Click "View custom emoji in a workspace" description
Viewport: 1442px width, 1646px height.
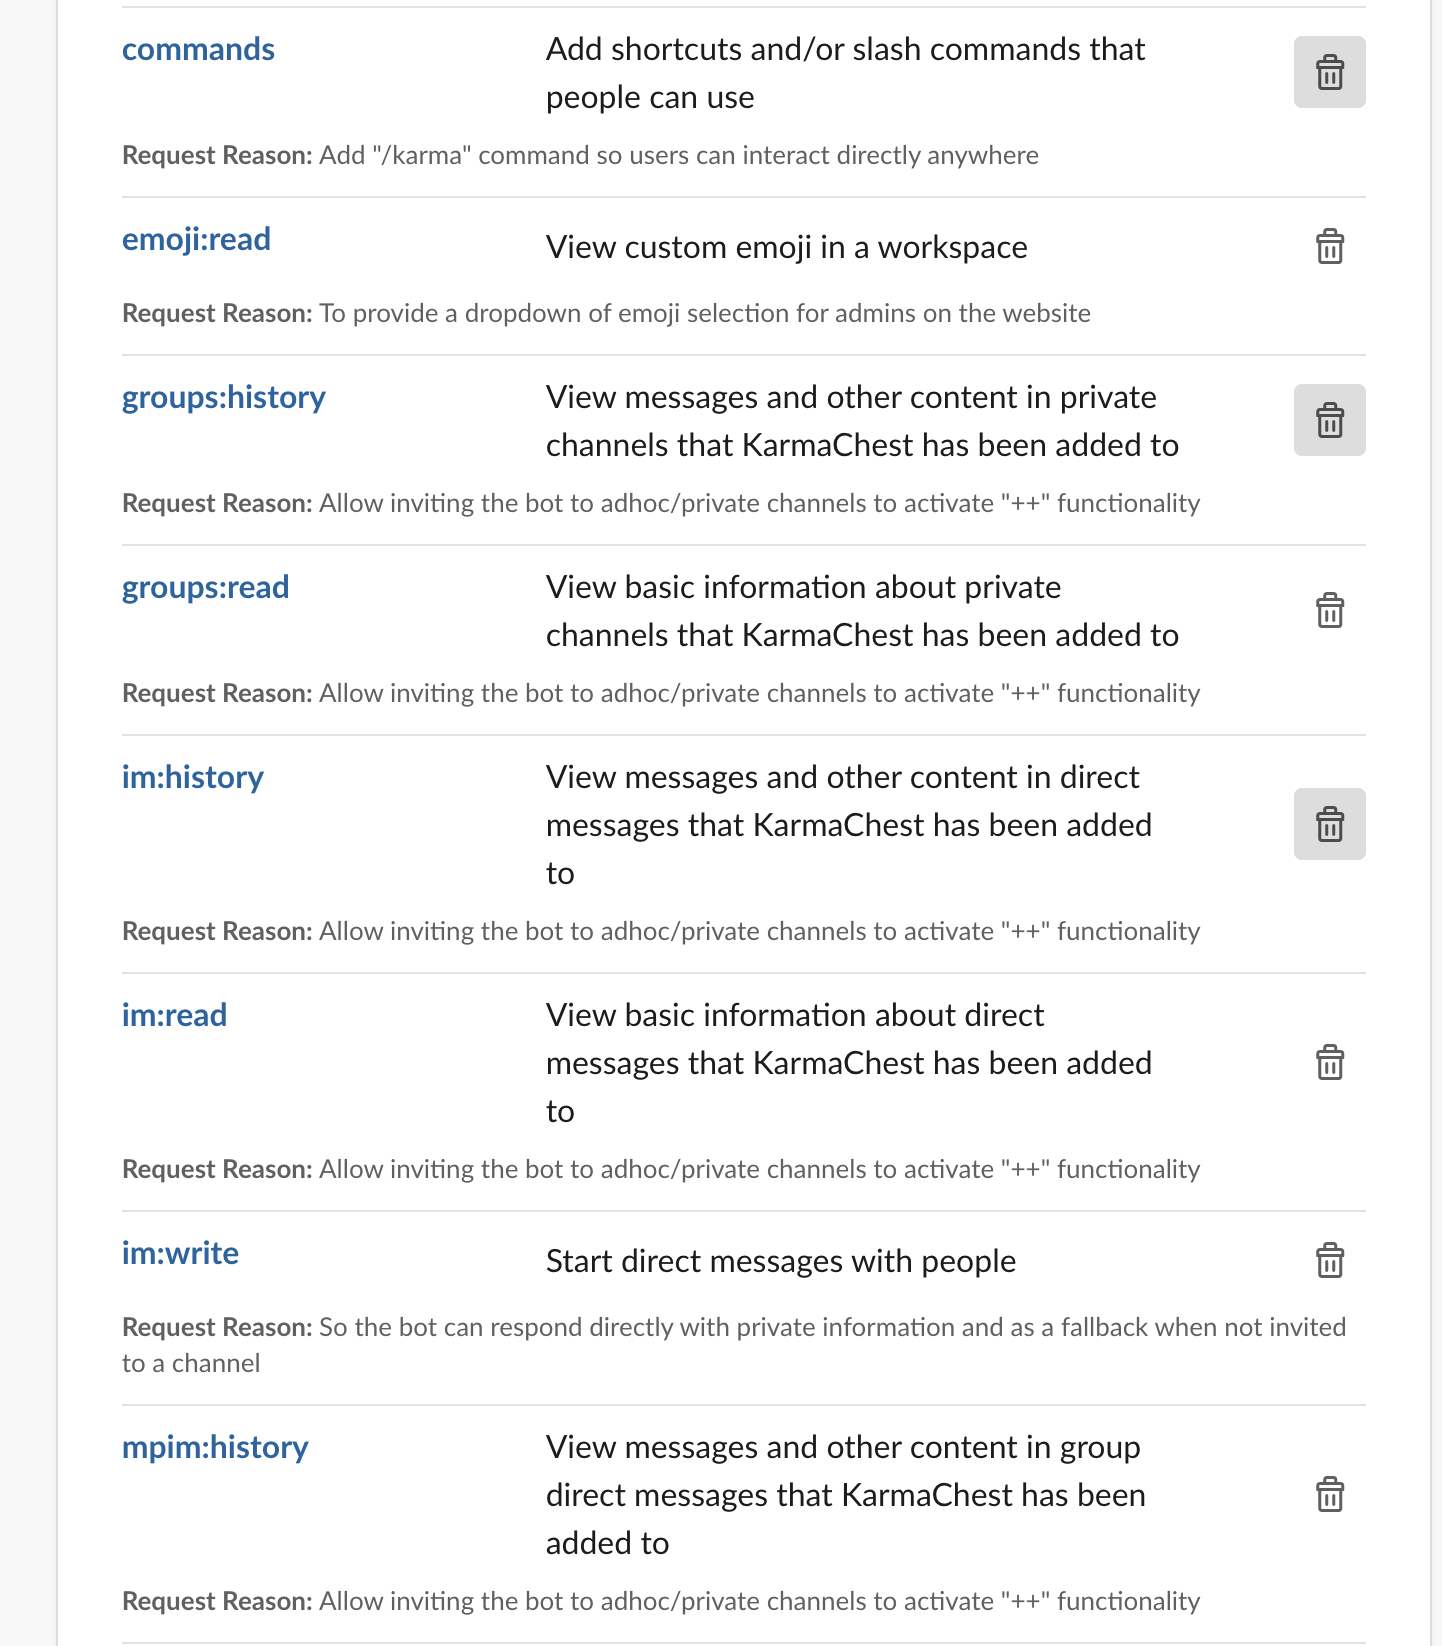click(x=786, y=247)
